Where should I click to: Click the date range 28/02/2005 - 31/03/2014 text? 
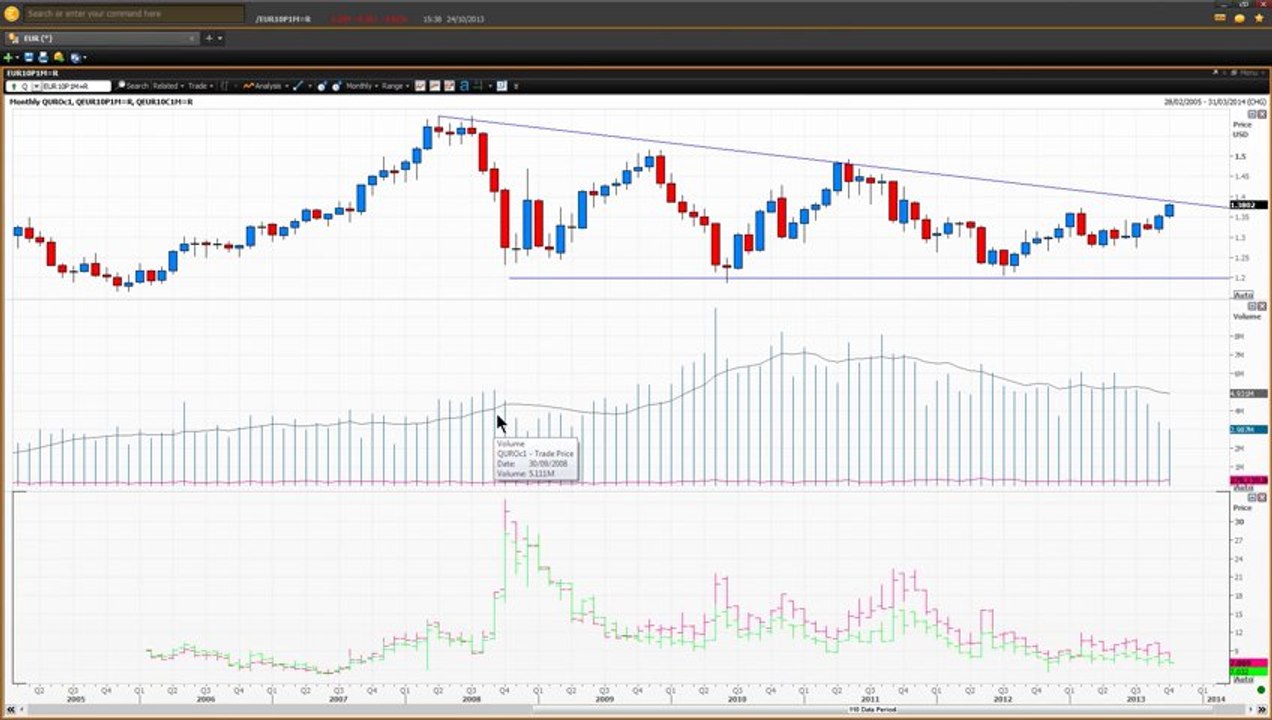click(x=1215, y=102)
